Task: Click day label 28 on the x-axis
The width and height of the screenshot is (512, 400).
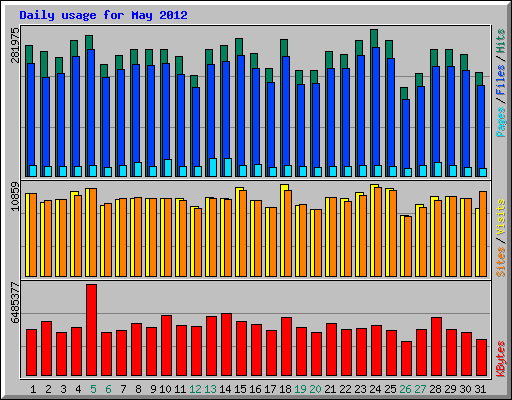Action: pyautogui.click(x=435, y=389)
